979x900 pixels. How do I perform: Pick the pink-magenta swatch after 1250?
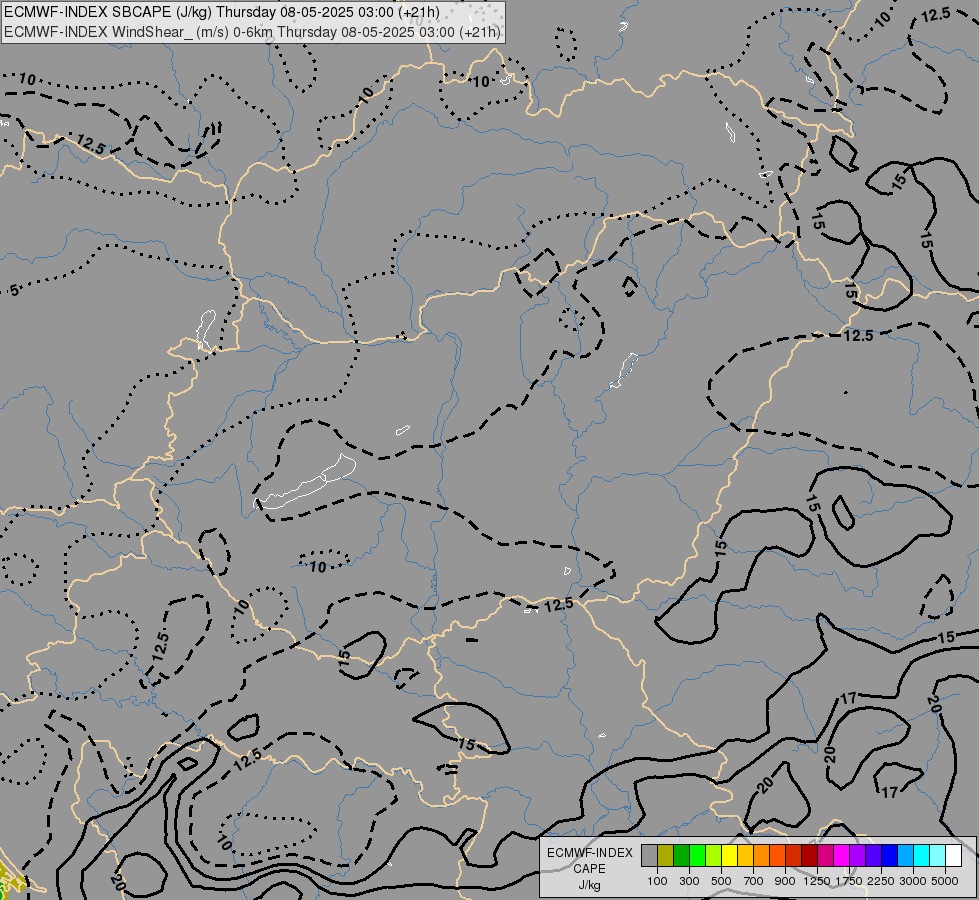tap(825, 856)
